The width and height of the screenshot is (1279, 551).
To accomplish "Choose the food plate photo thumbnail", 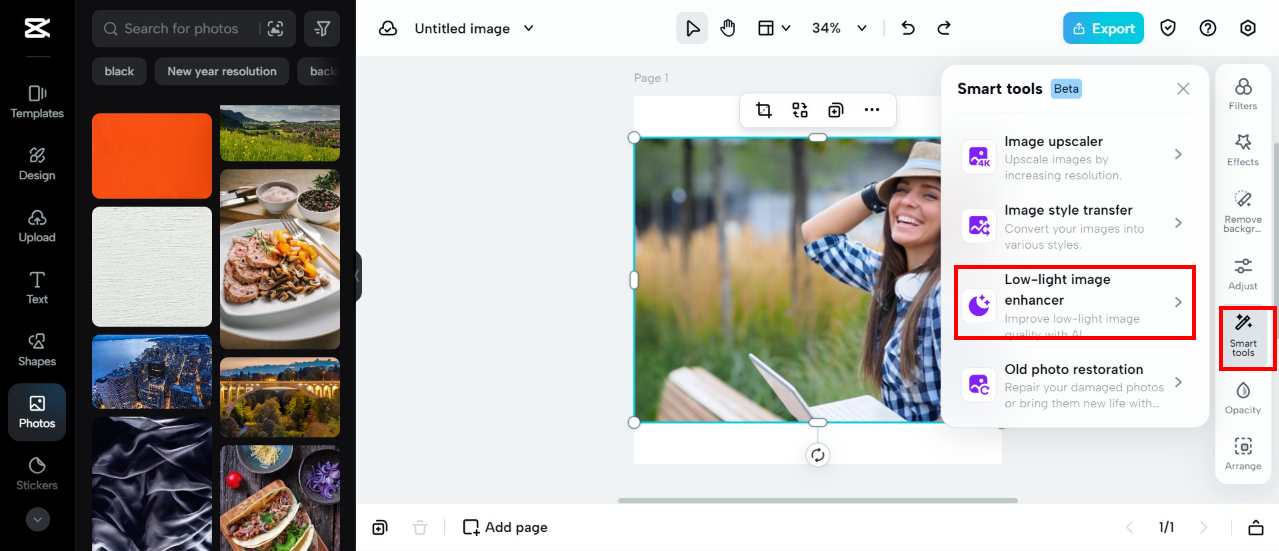I will 280,259.
